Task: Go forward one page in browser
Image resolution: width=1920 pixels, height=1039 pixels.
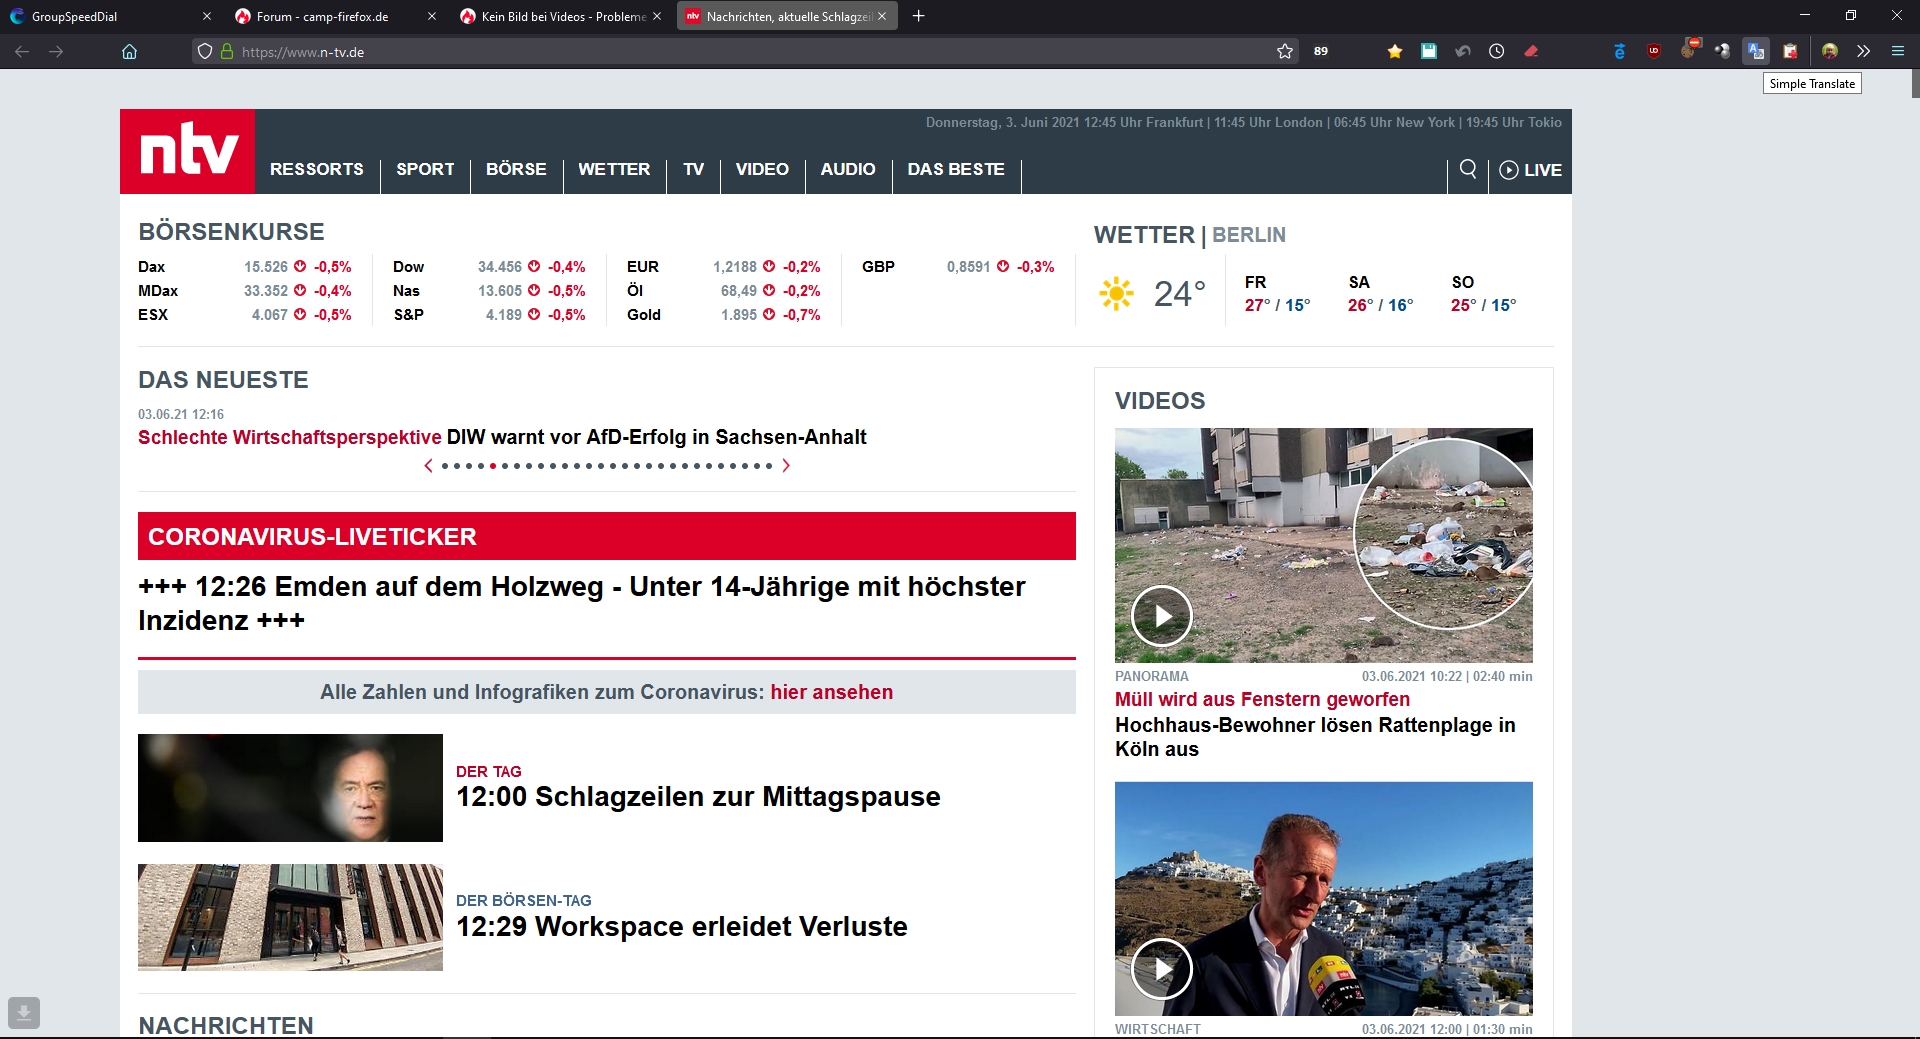Action: pos(56,51)
